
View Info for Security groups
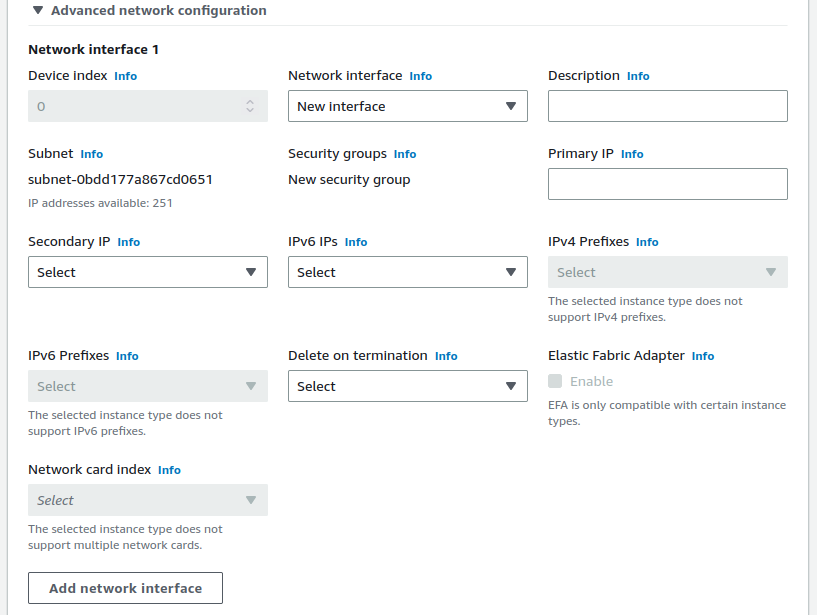(x=404, y=154)
